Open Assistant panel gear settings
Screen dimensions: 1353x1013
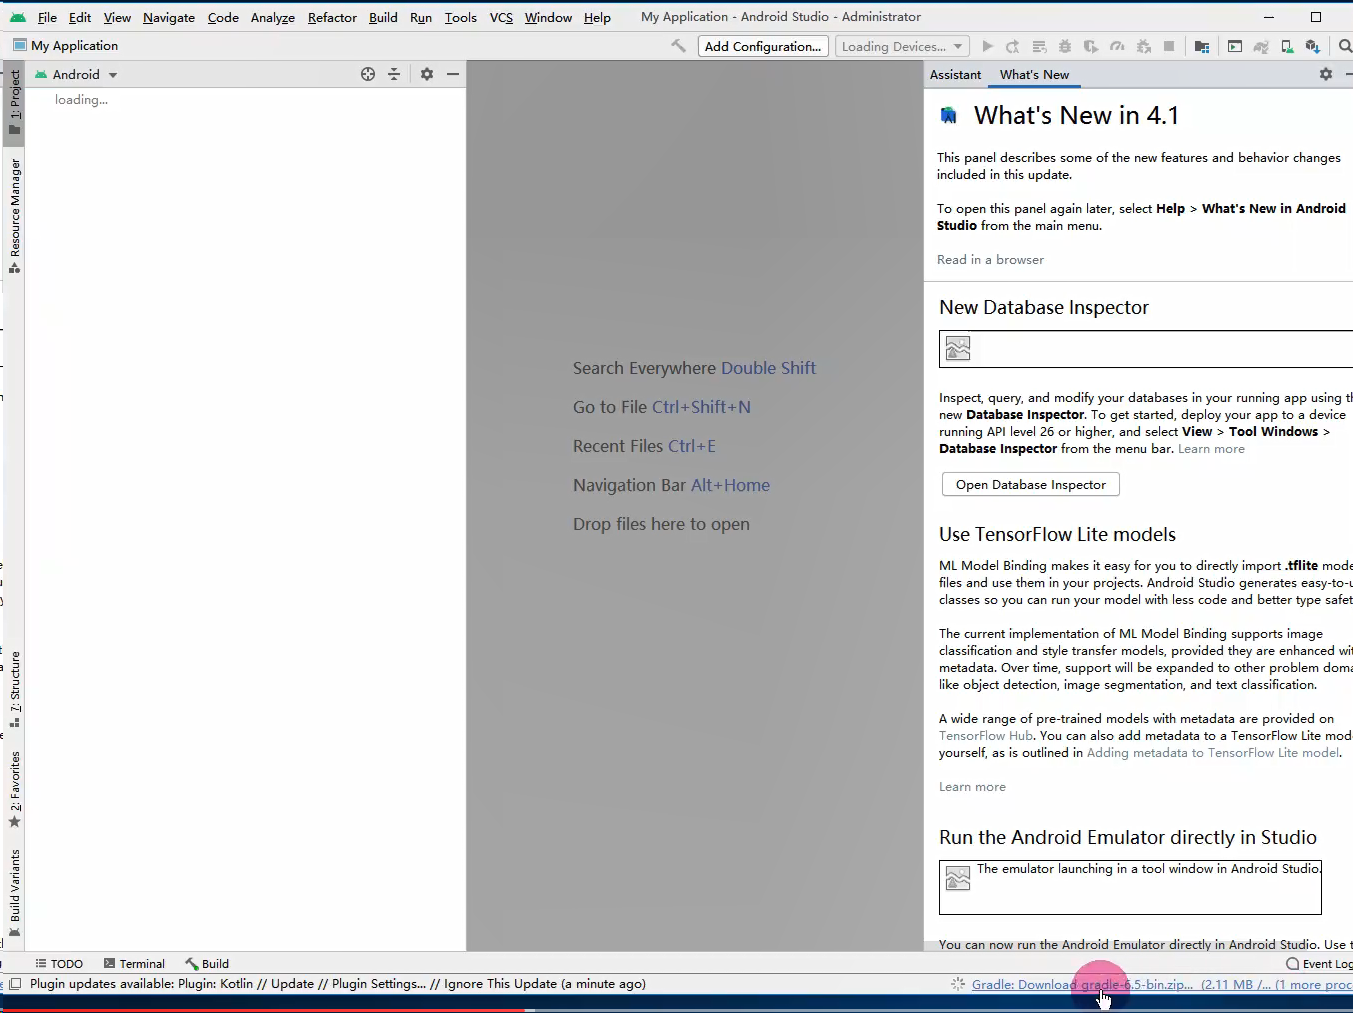tap(1326, 74)
